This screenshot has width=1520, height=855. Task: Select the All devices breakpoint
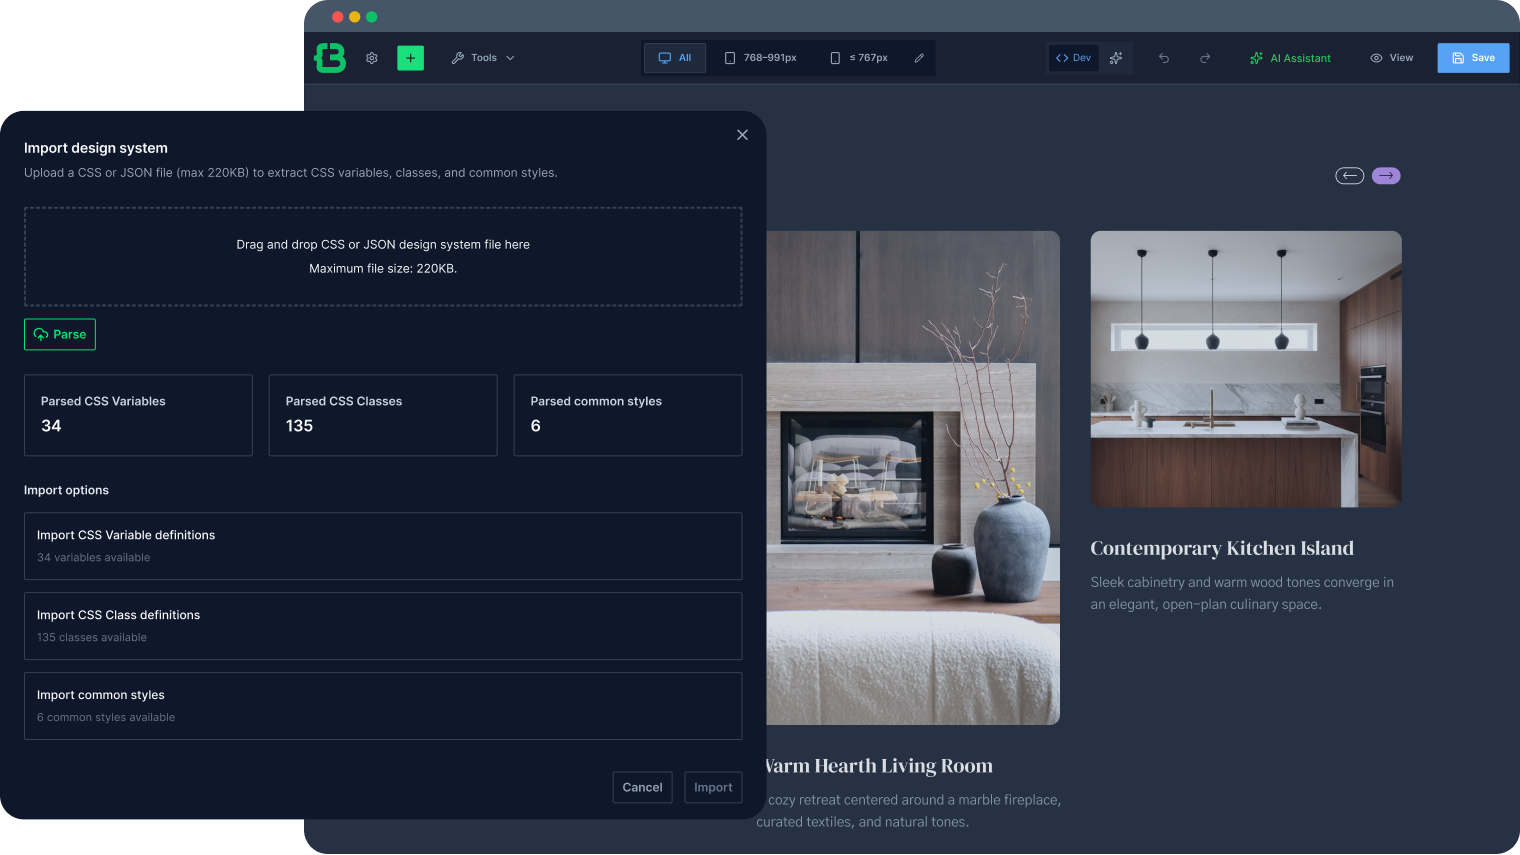point(675,58)
